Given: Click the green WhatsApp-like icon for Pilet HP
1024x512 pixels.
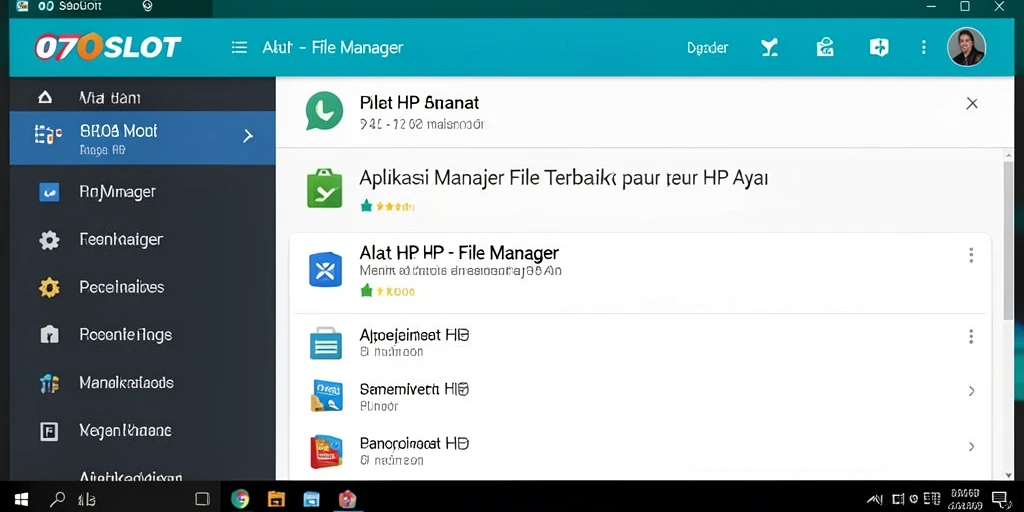Looking at the screenshot, I should click(x=324, y=110).
